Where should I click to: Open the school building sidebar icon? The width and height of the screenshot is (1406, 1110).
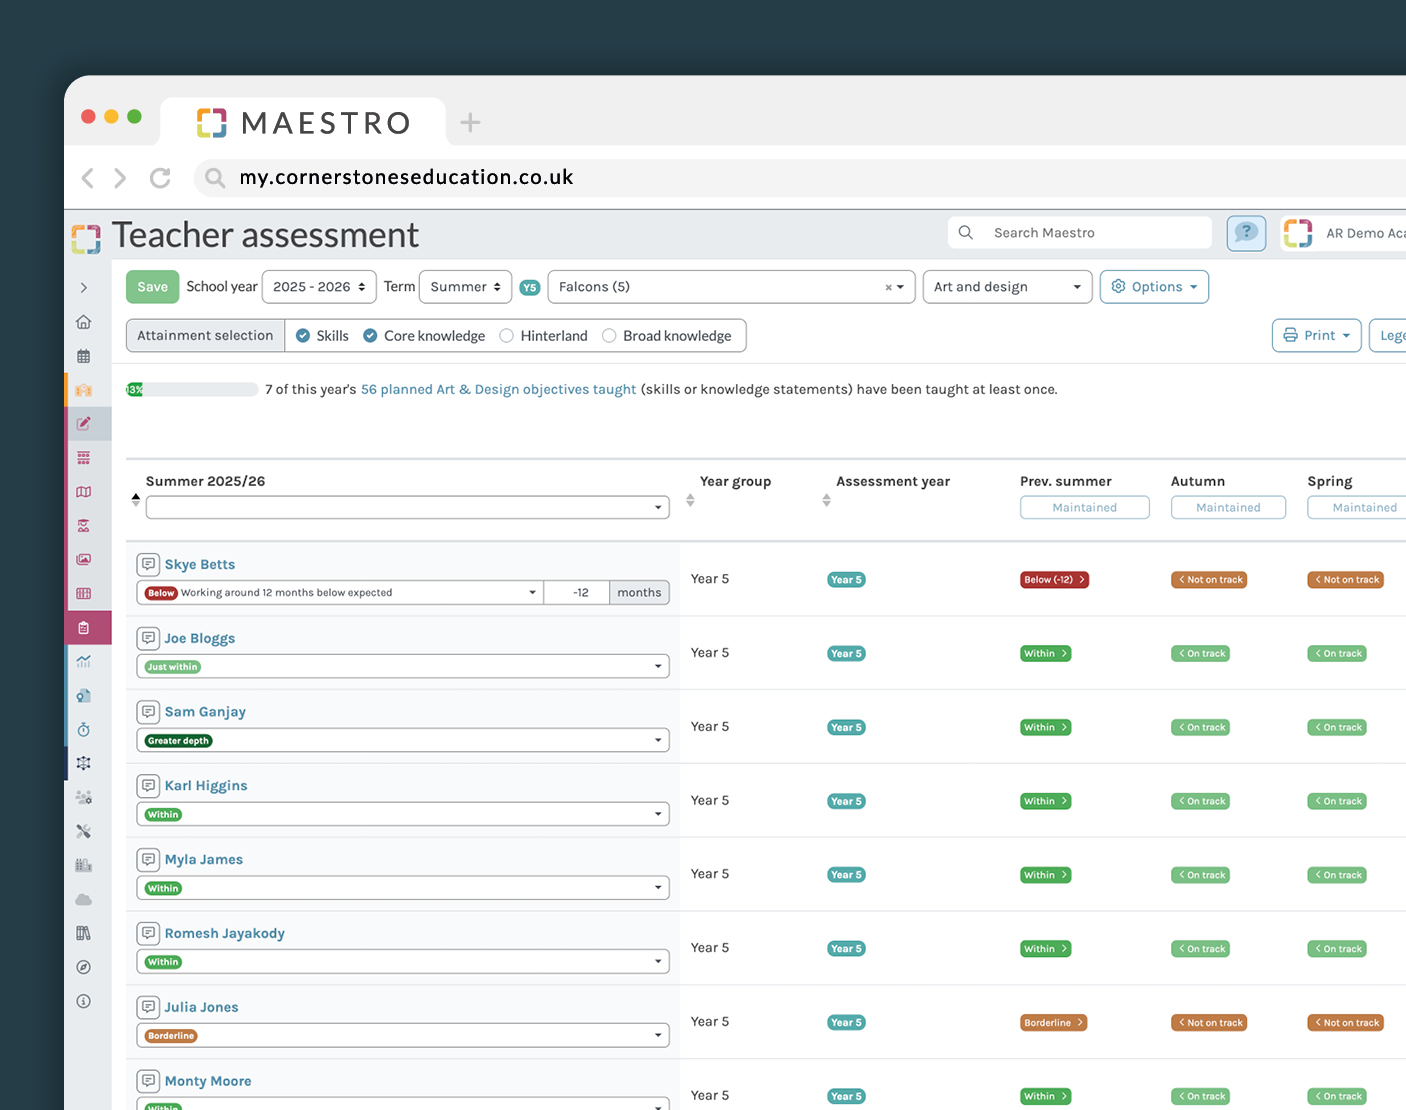(84, 389)
